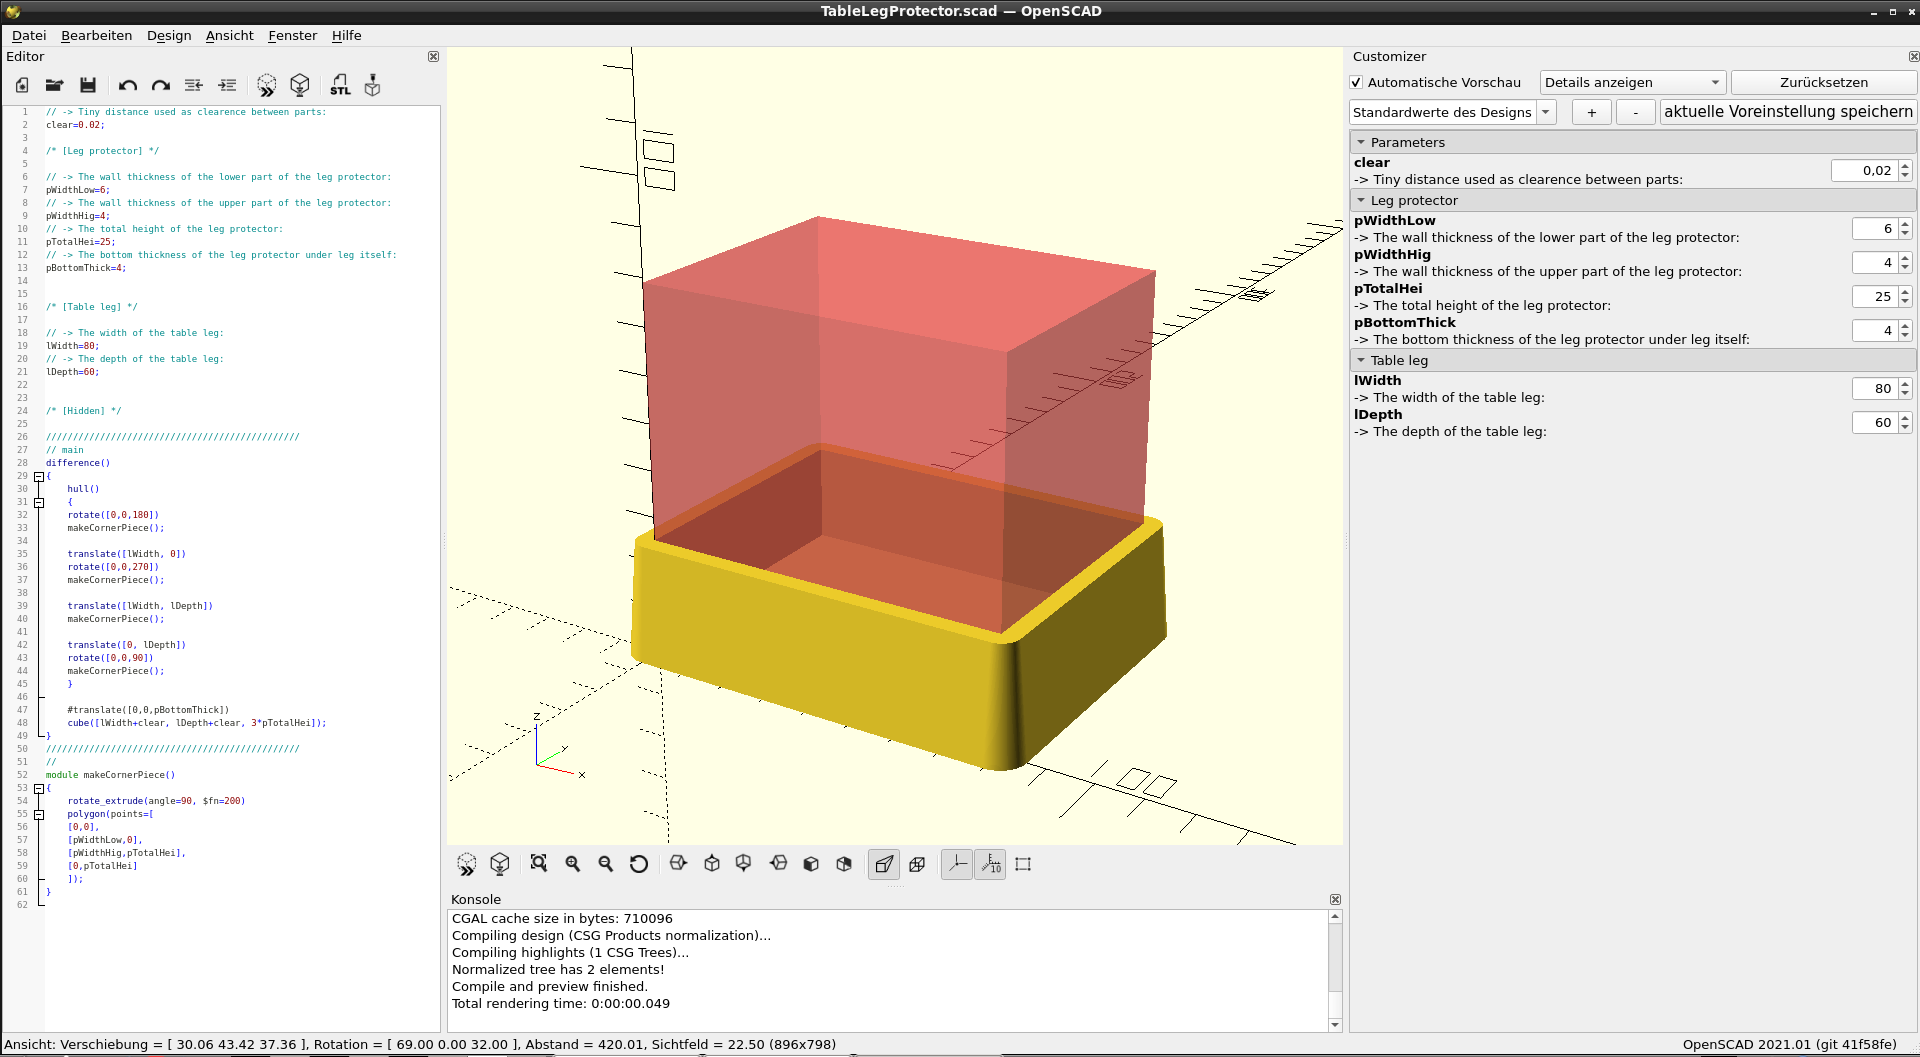Open a file using the folder icon
Viewport: 1920px width, 1057px height.
[55, 86]
